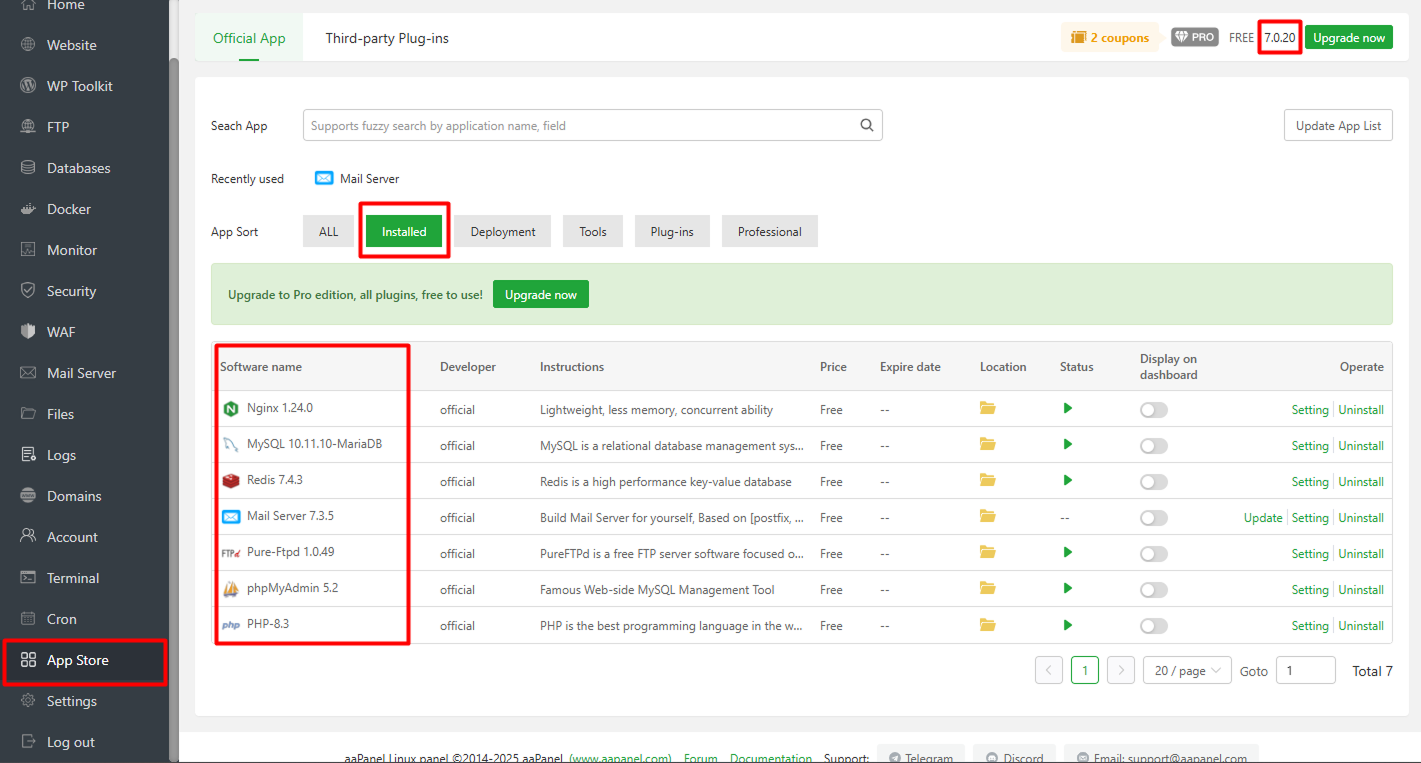Click the green status icon for MySQL
Image resolution: width=1421 pixels, height=763 pixels.
[x=1067, y=445]
